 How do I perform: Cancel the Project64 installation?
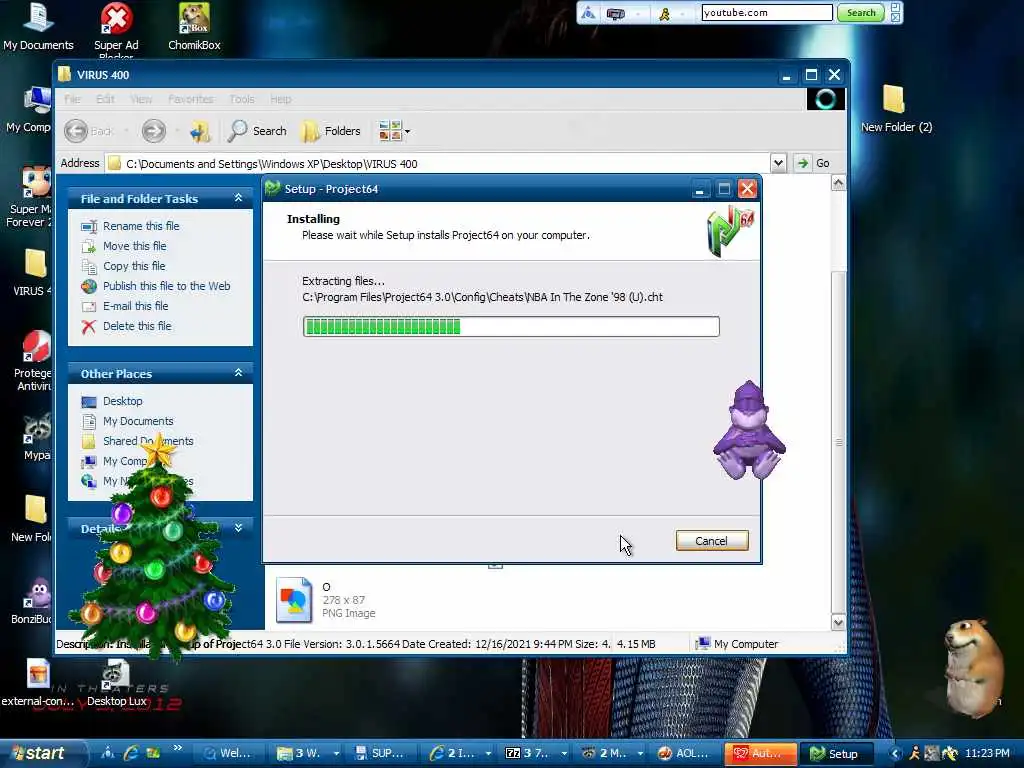712,541
